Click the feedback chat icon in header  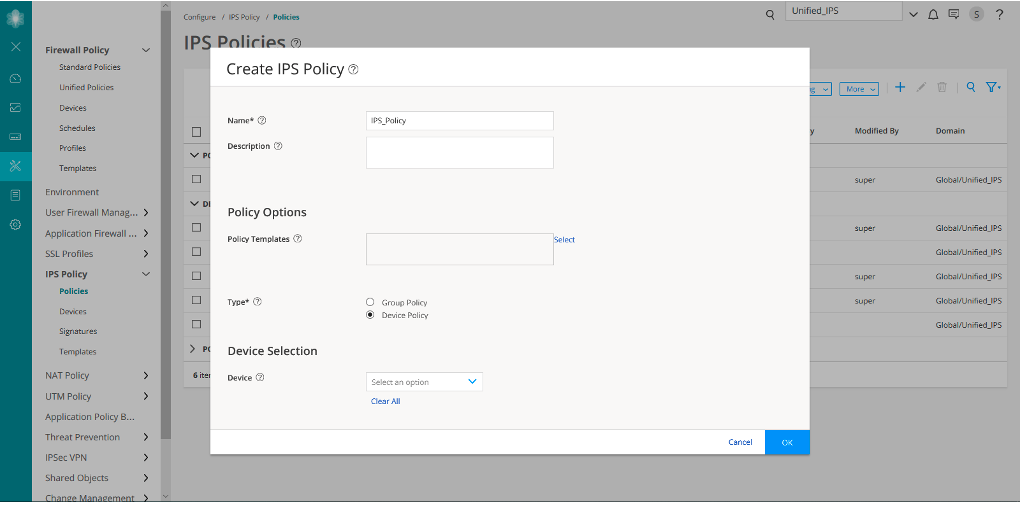click(953, 15)
